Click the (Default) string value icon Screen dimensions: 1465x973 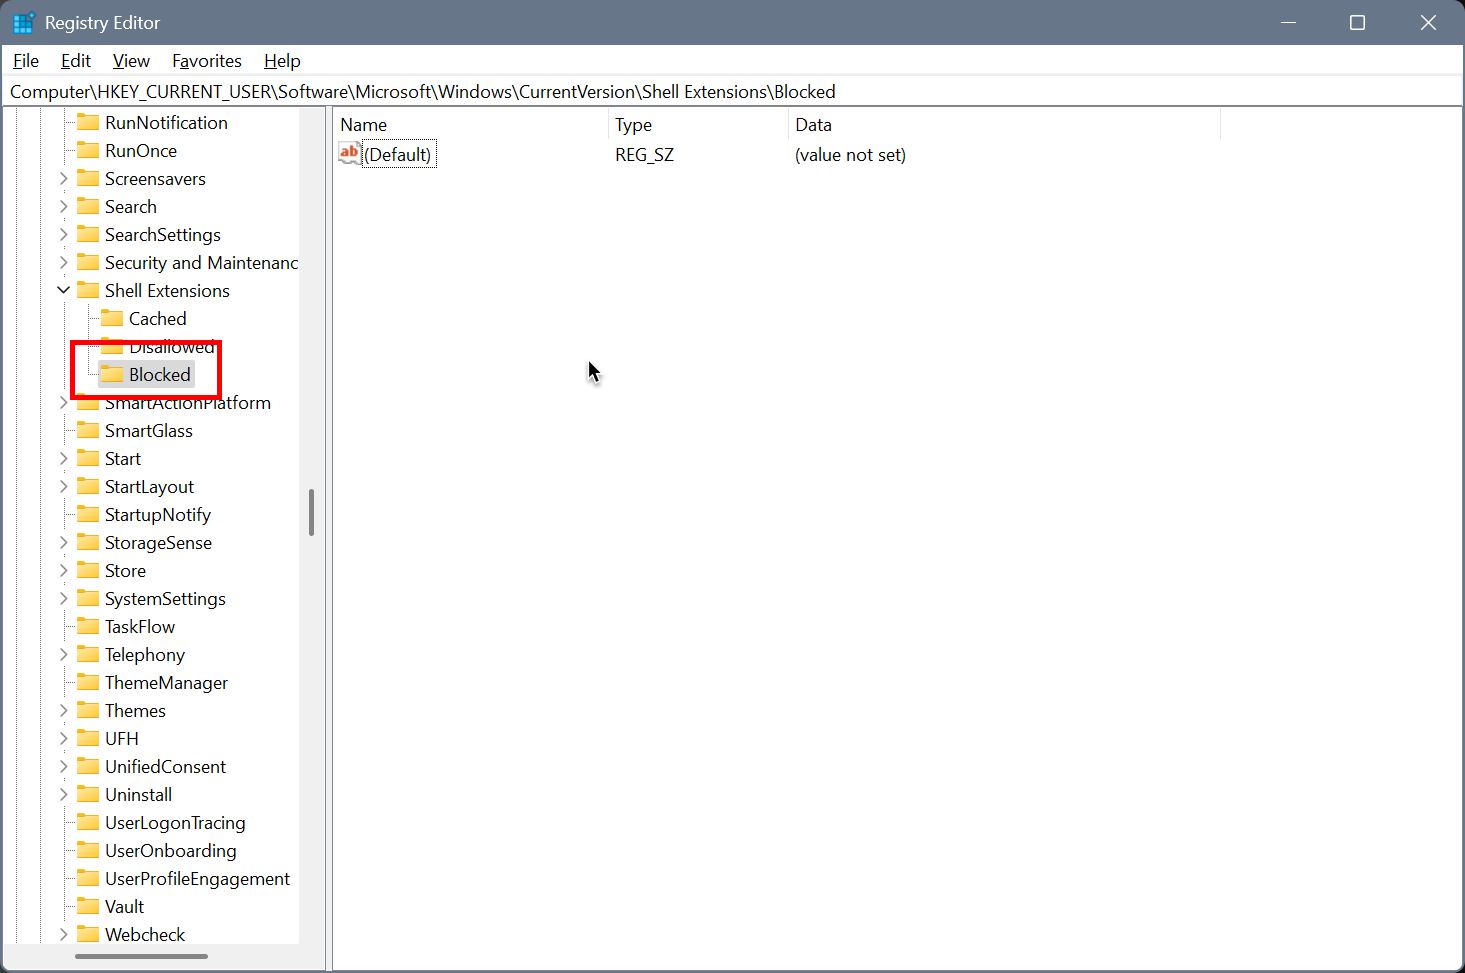pos(349,154)
